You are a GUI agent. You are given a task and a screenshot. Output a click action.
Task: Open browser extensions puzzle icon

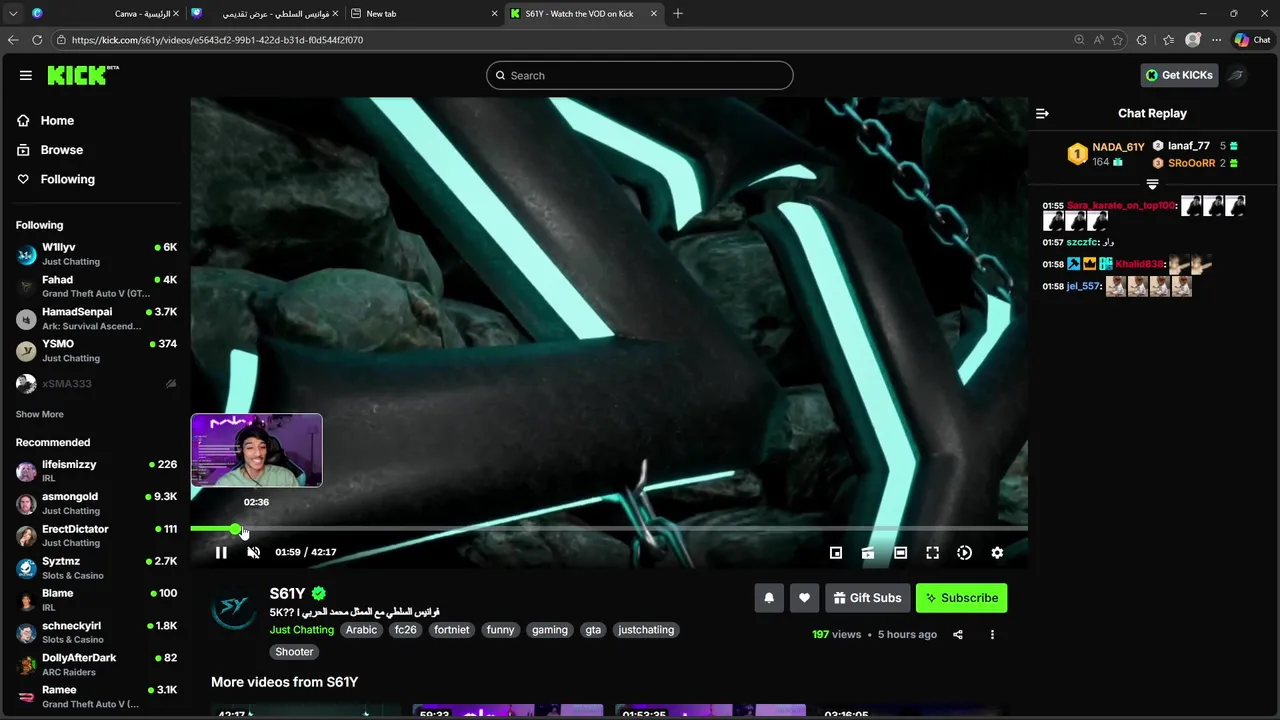pos(1142,40)
